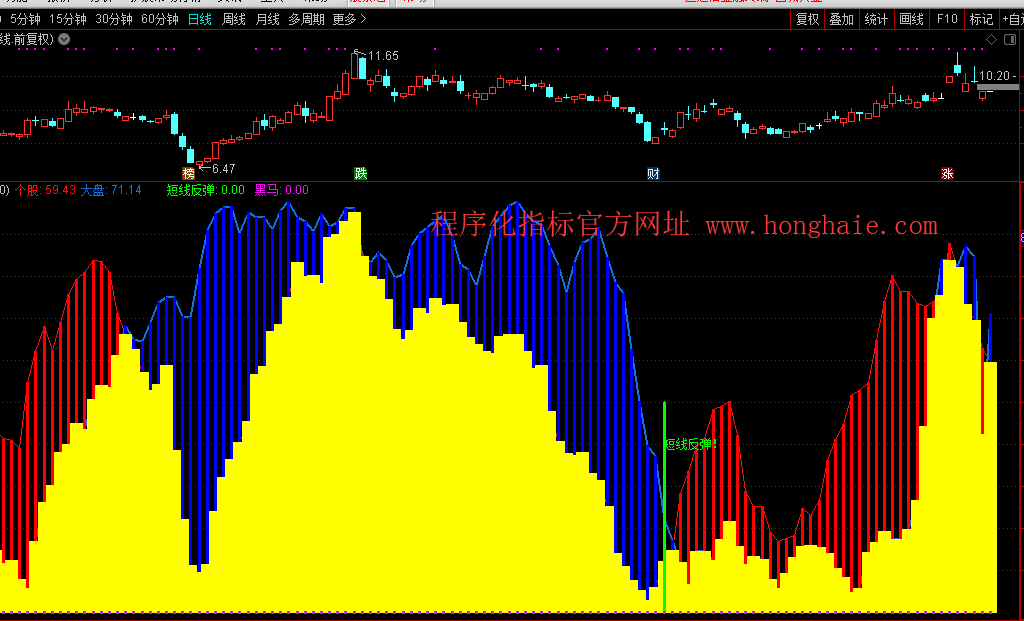This screenshot has height=621, width=1024.
Task: Click the 短线反弹 indicator label
Action: tap(191, 189)
